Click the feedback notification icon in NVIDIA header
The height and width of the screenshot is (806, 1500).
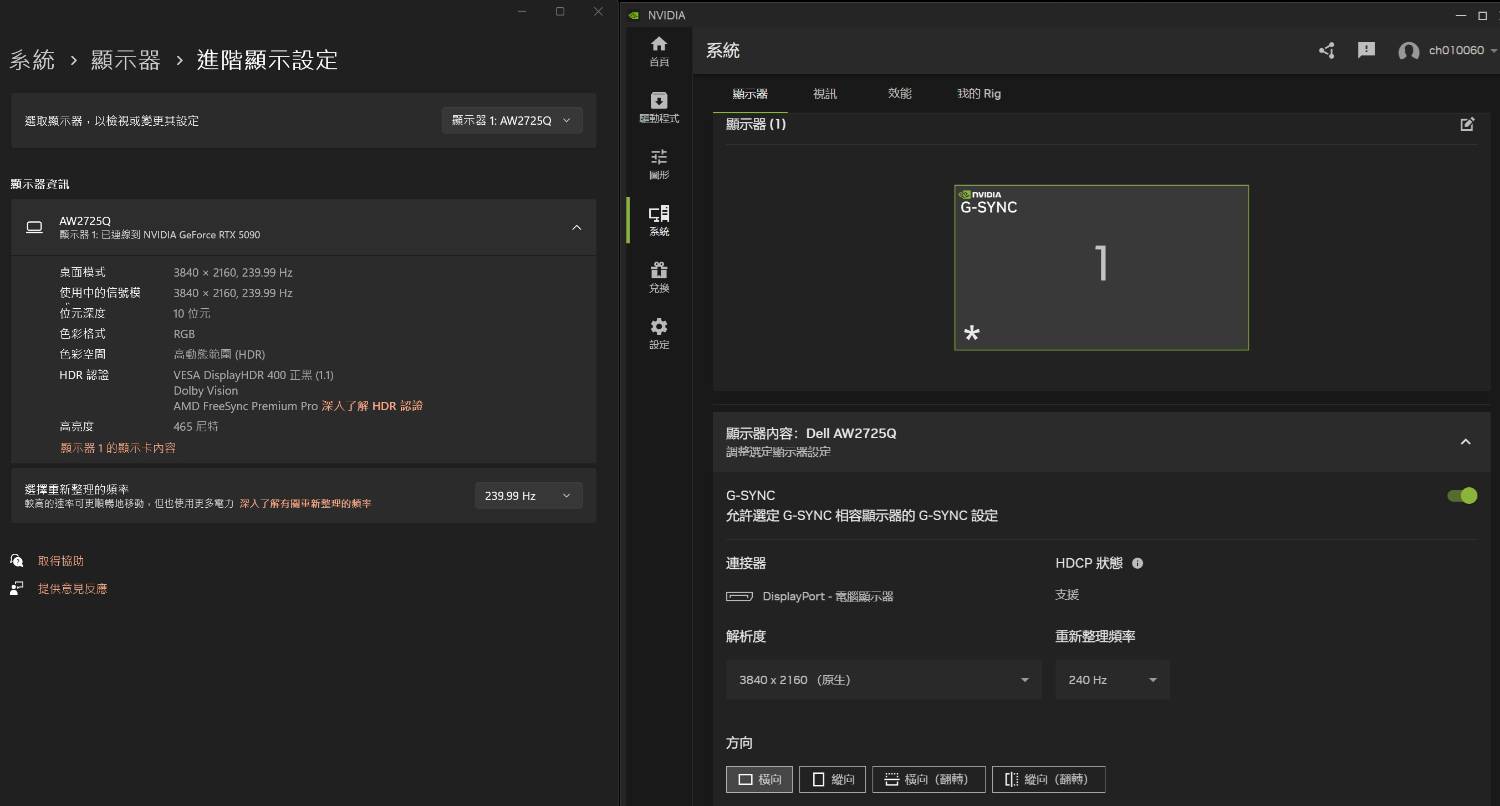coord(1366,50)
